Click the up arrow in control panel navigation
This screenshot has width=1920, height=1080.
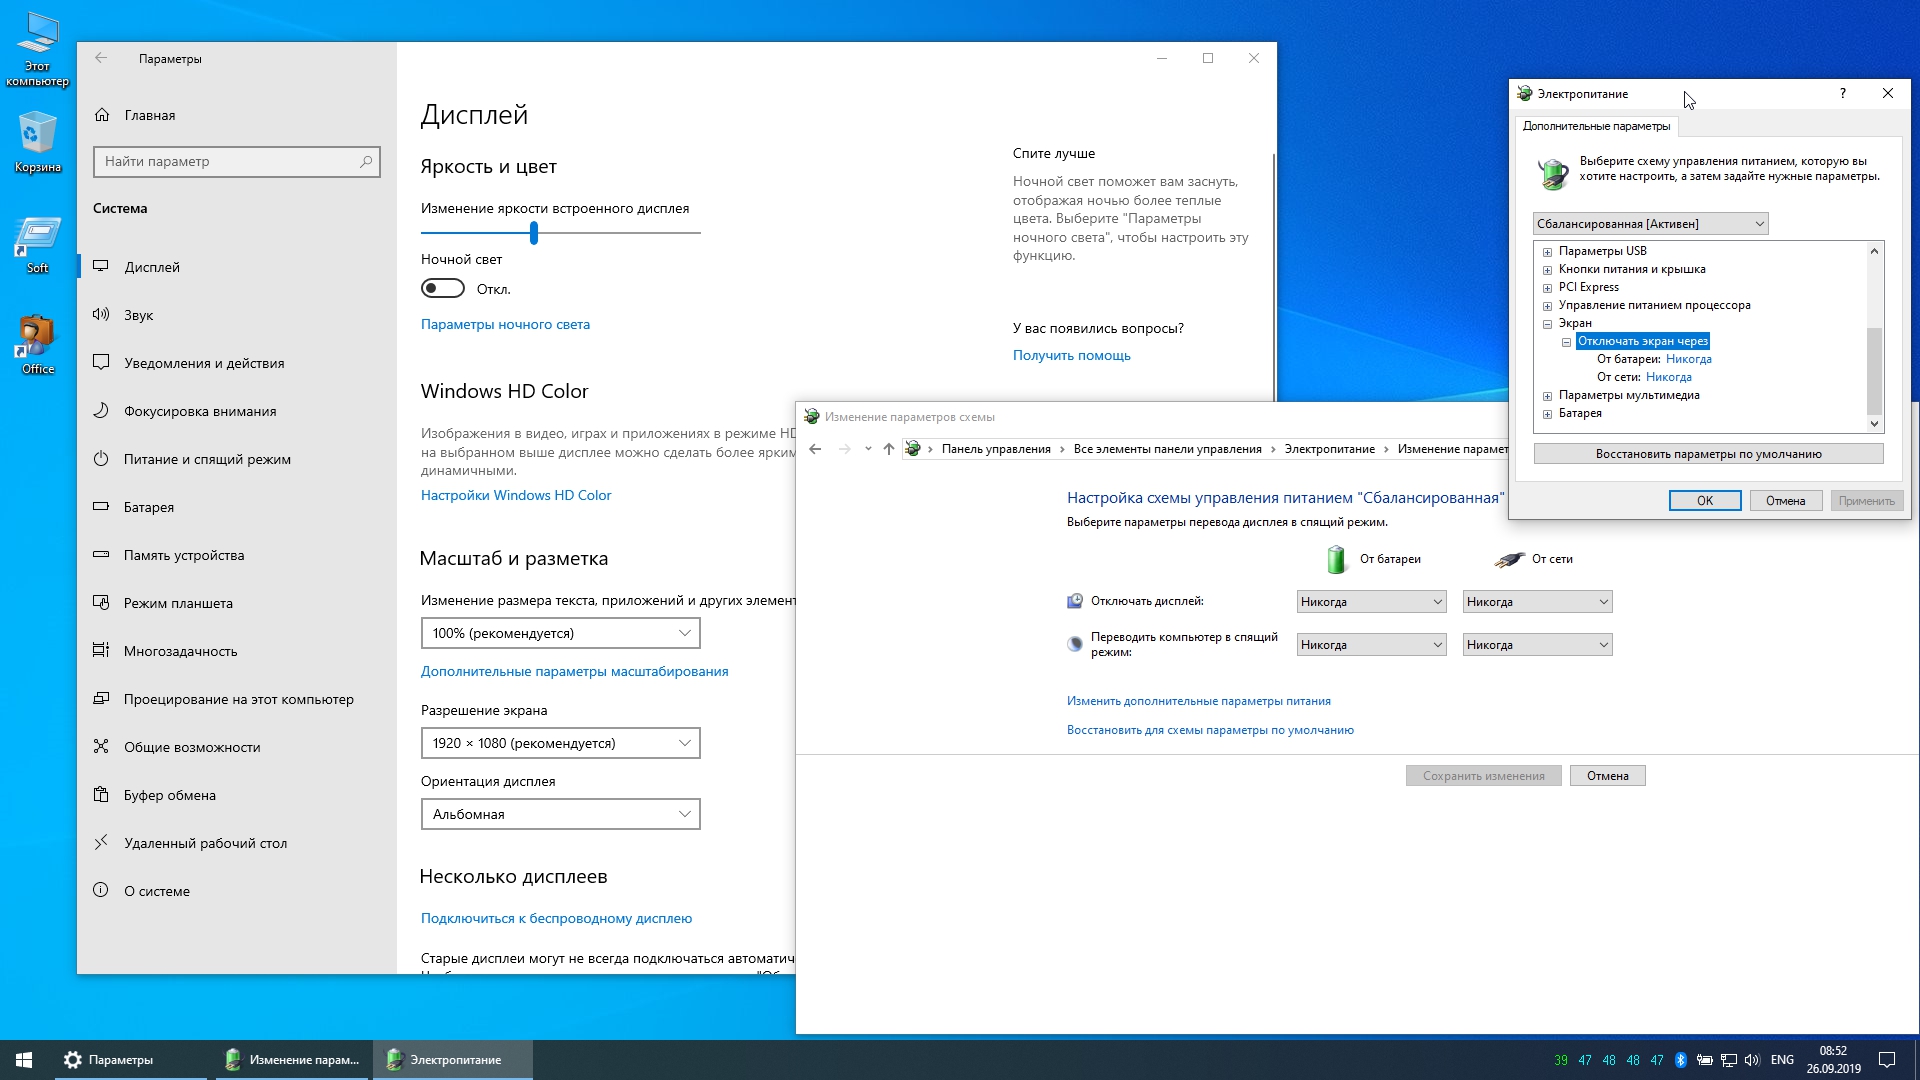[888, 449]
